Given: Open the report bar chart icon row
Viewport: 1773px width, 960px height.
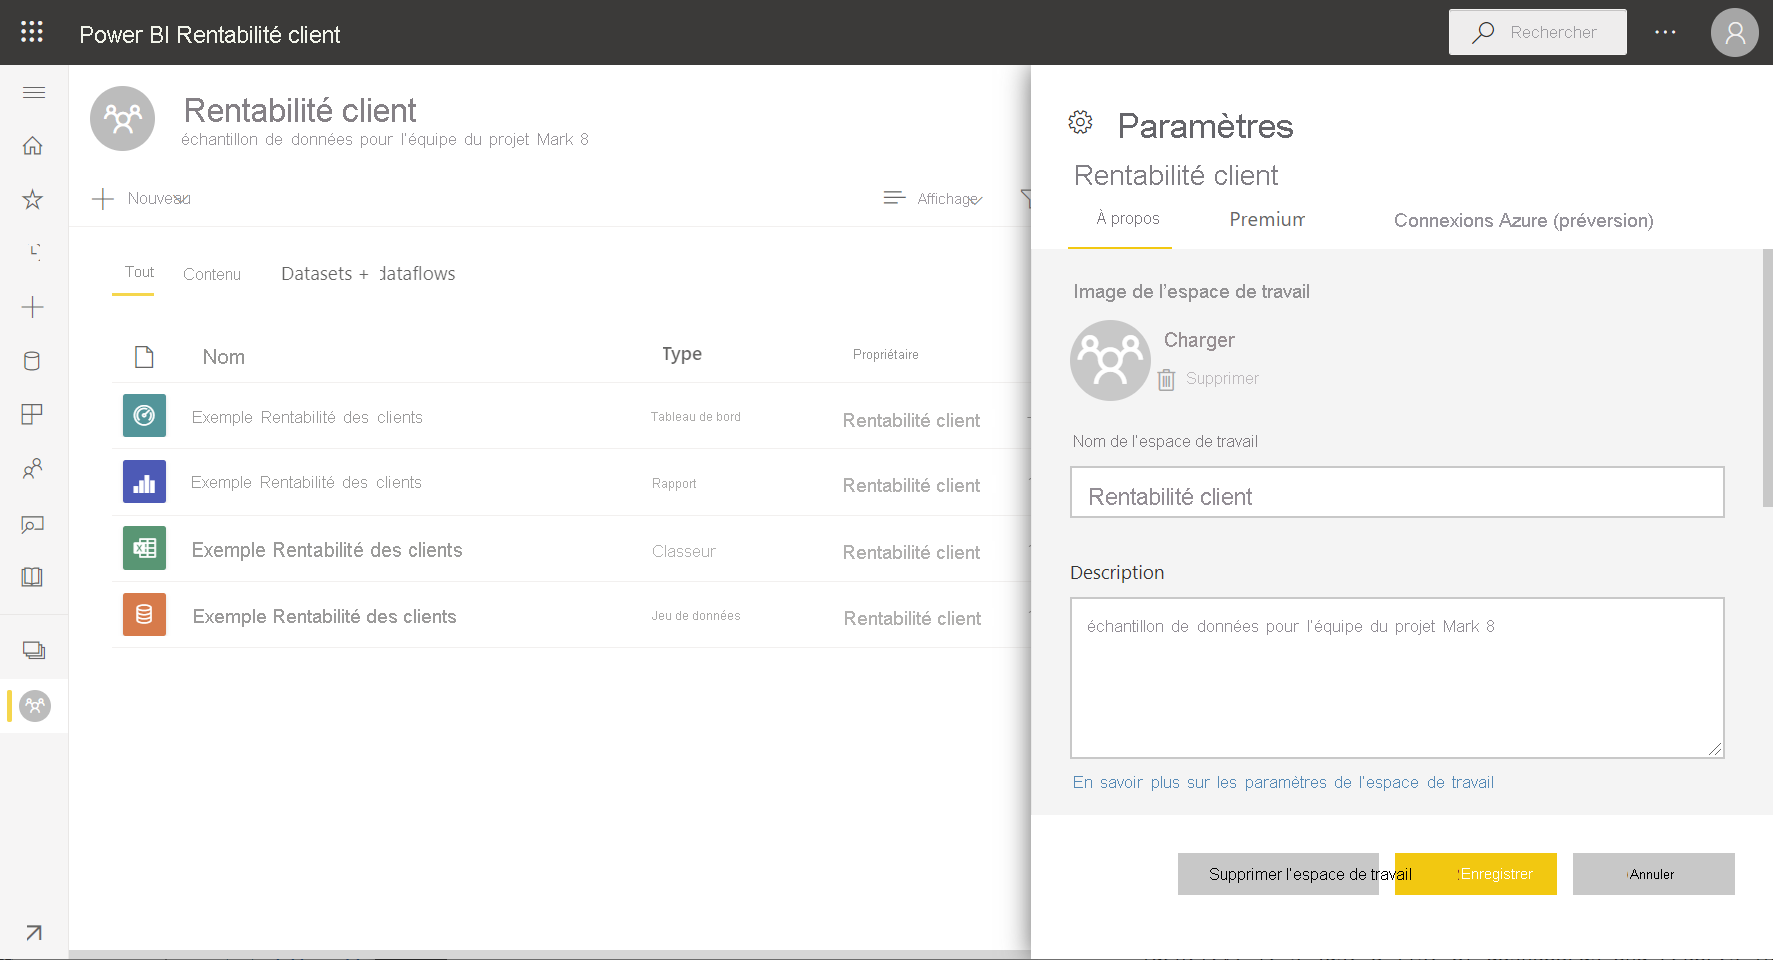Looking at the screenshot, I should (x=144, y=482).
